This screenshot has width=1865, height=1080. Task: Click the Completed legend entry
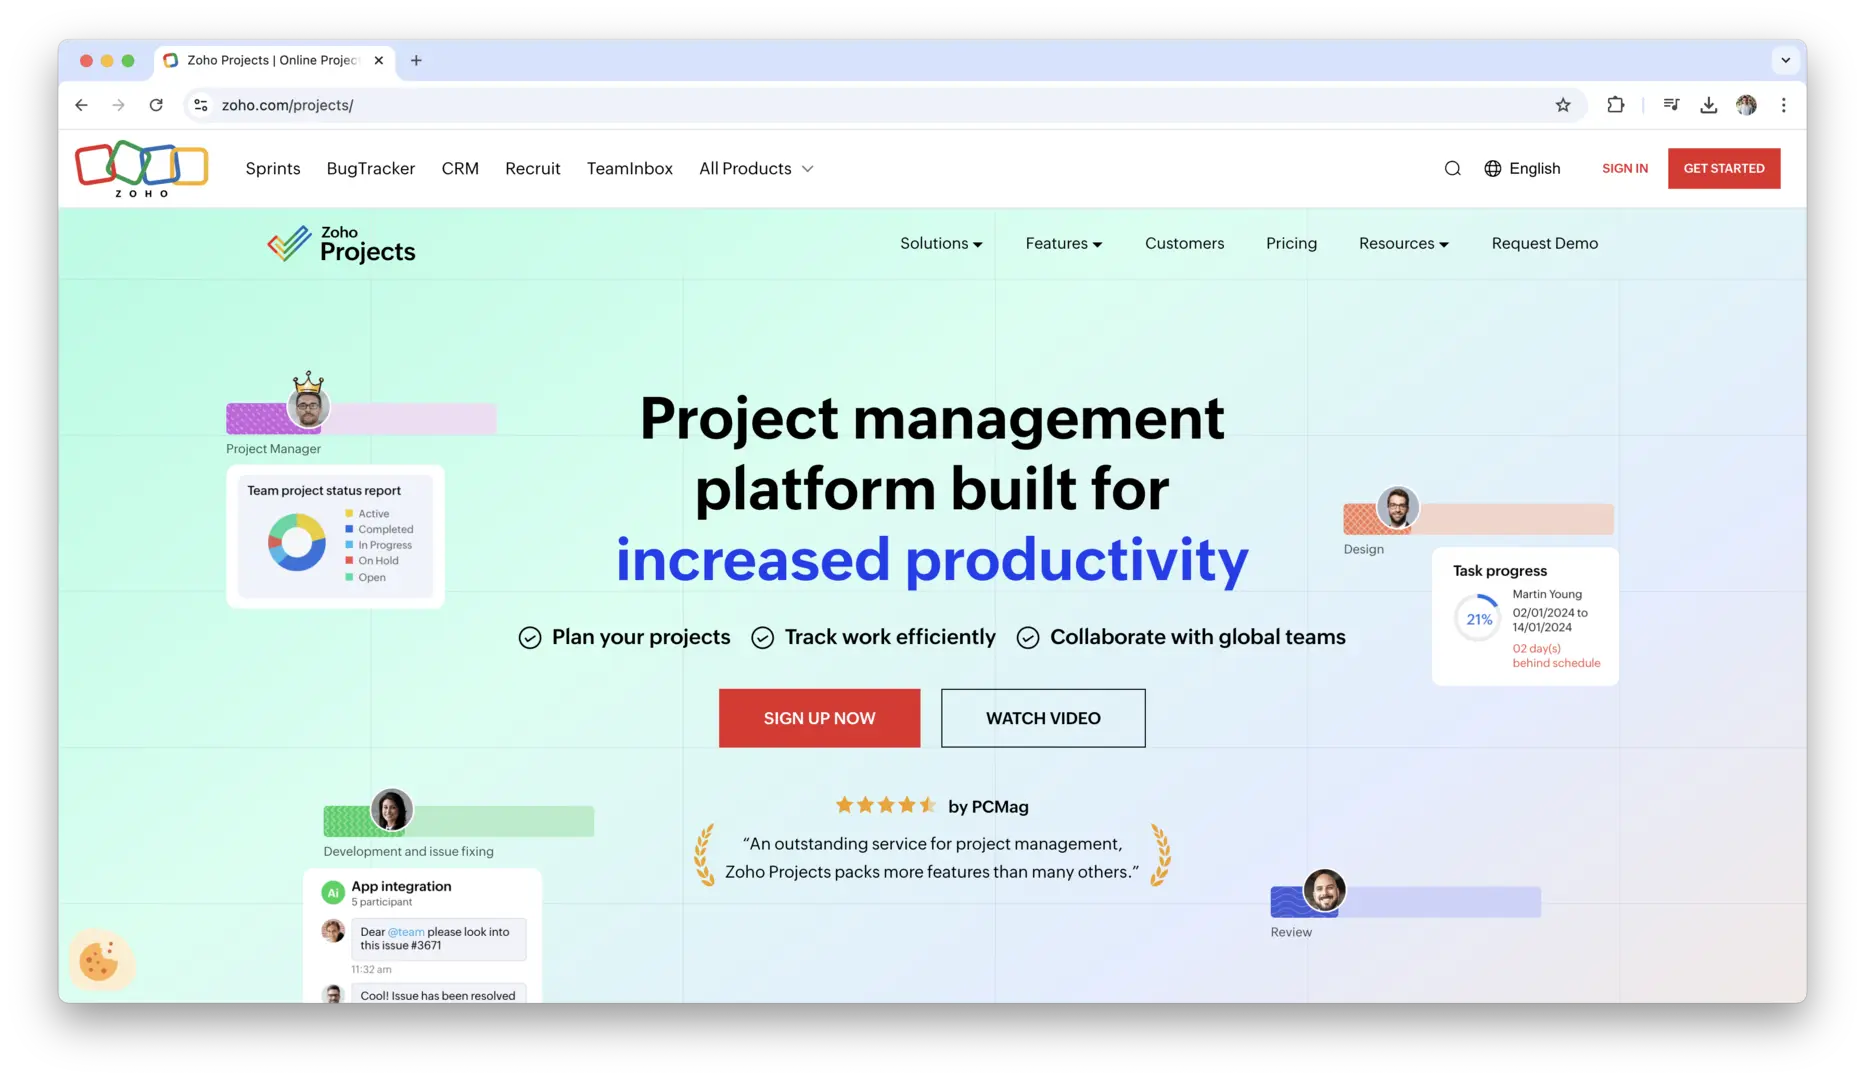(379, 530)
